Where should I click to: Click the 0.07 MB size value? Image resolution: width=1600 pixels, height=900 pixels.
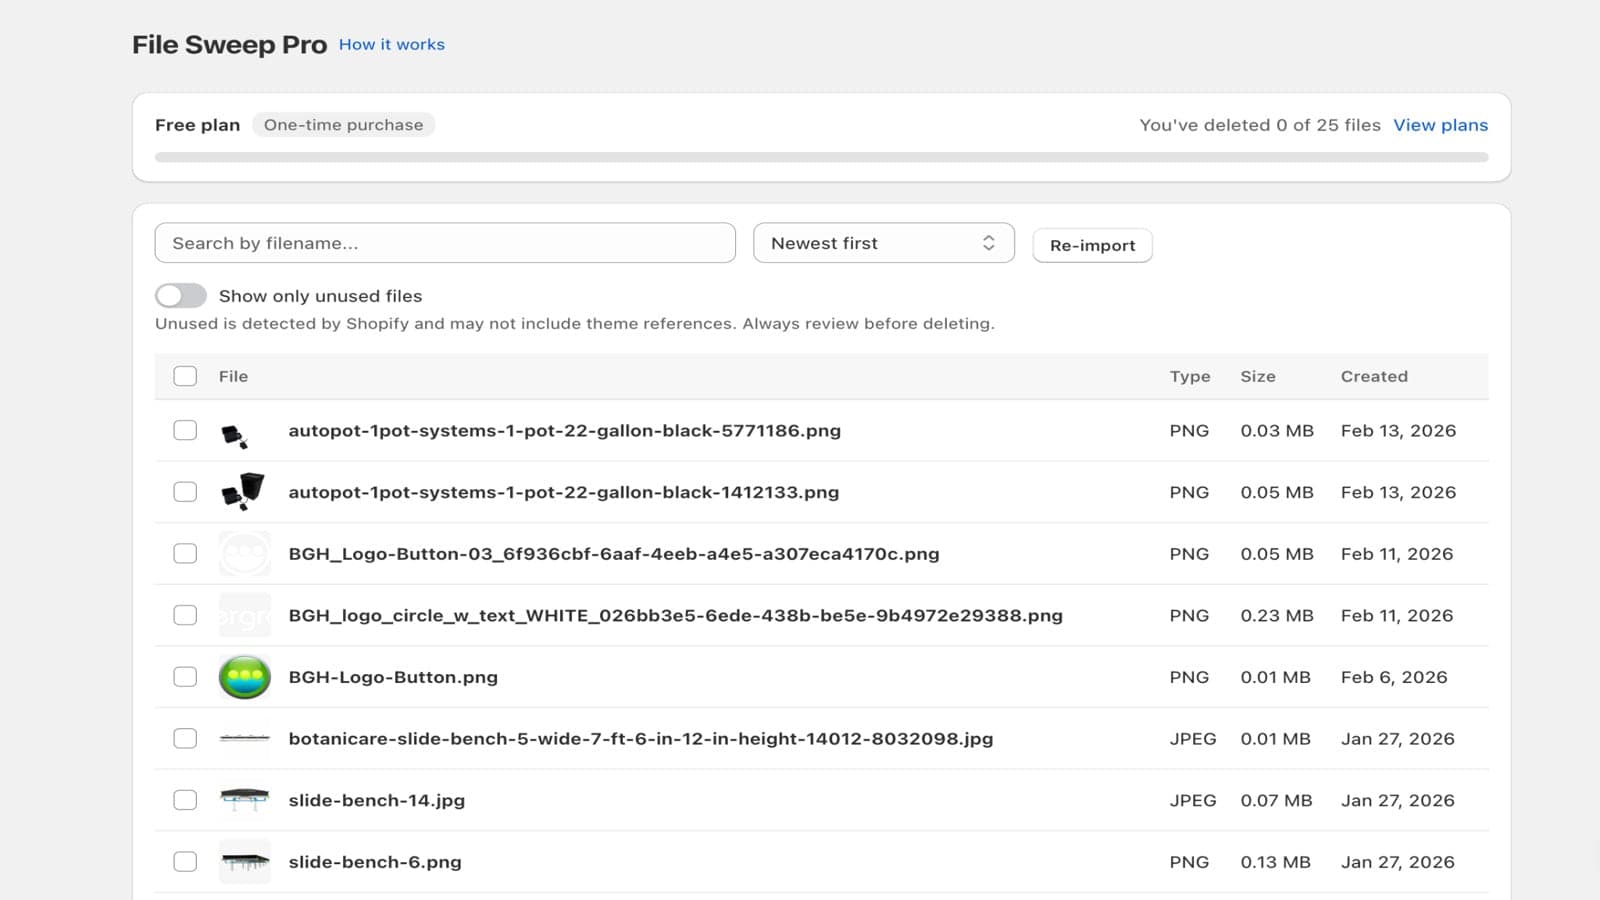(x=1276, y=800)
